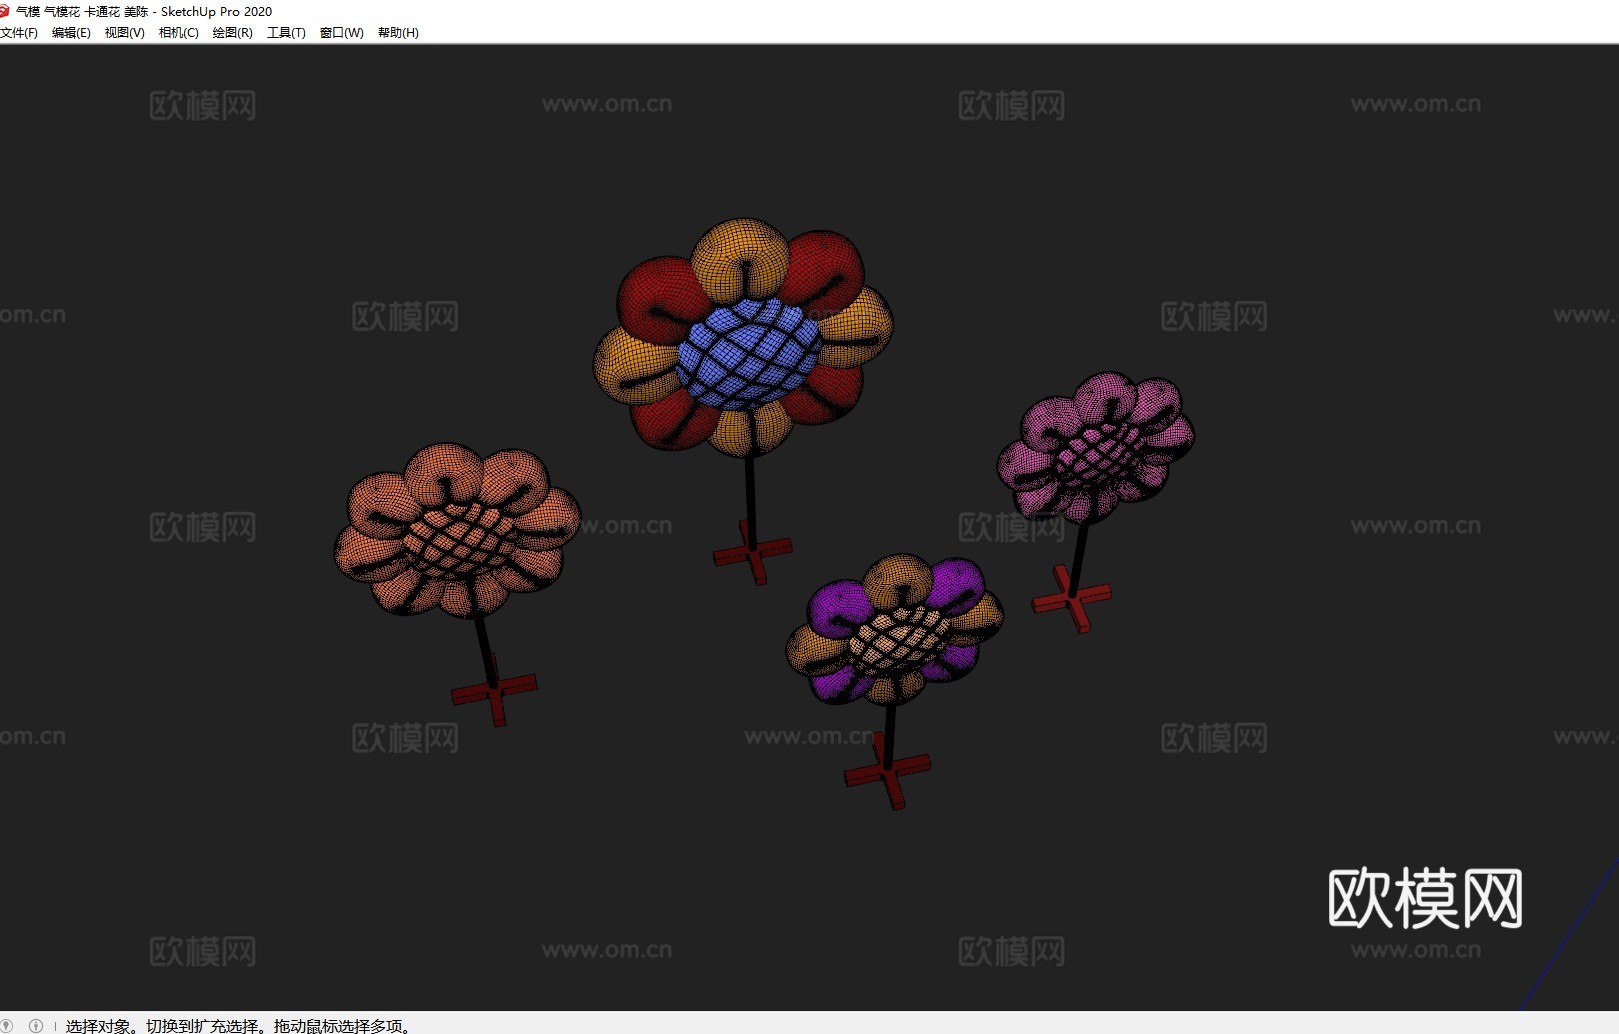Click the red cross base under purple flower

click(x=888, y=772)
